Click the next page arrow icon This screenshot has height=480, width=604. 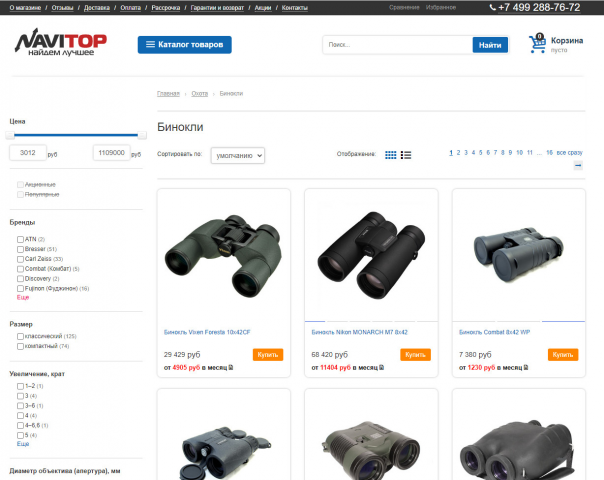[578, 165]
